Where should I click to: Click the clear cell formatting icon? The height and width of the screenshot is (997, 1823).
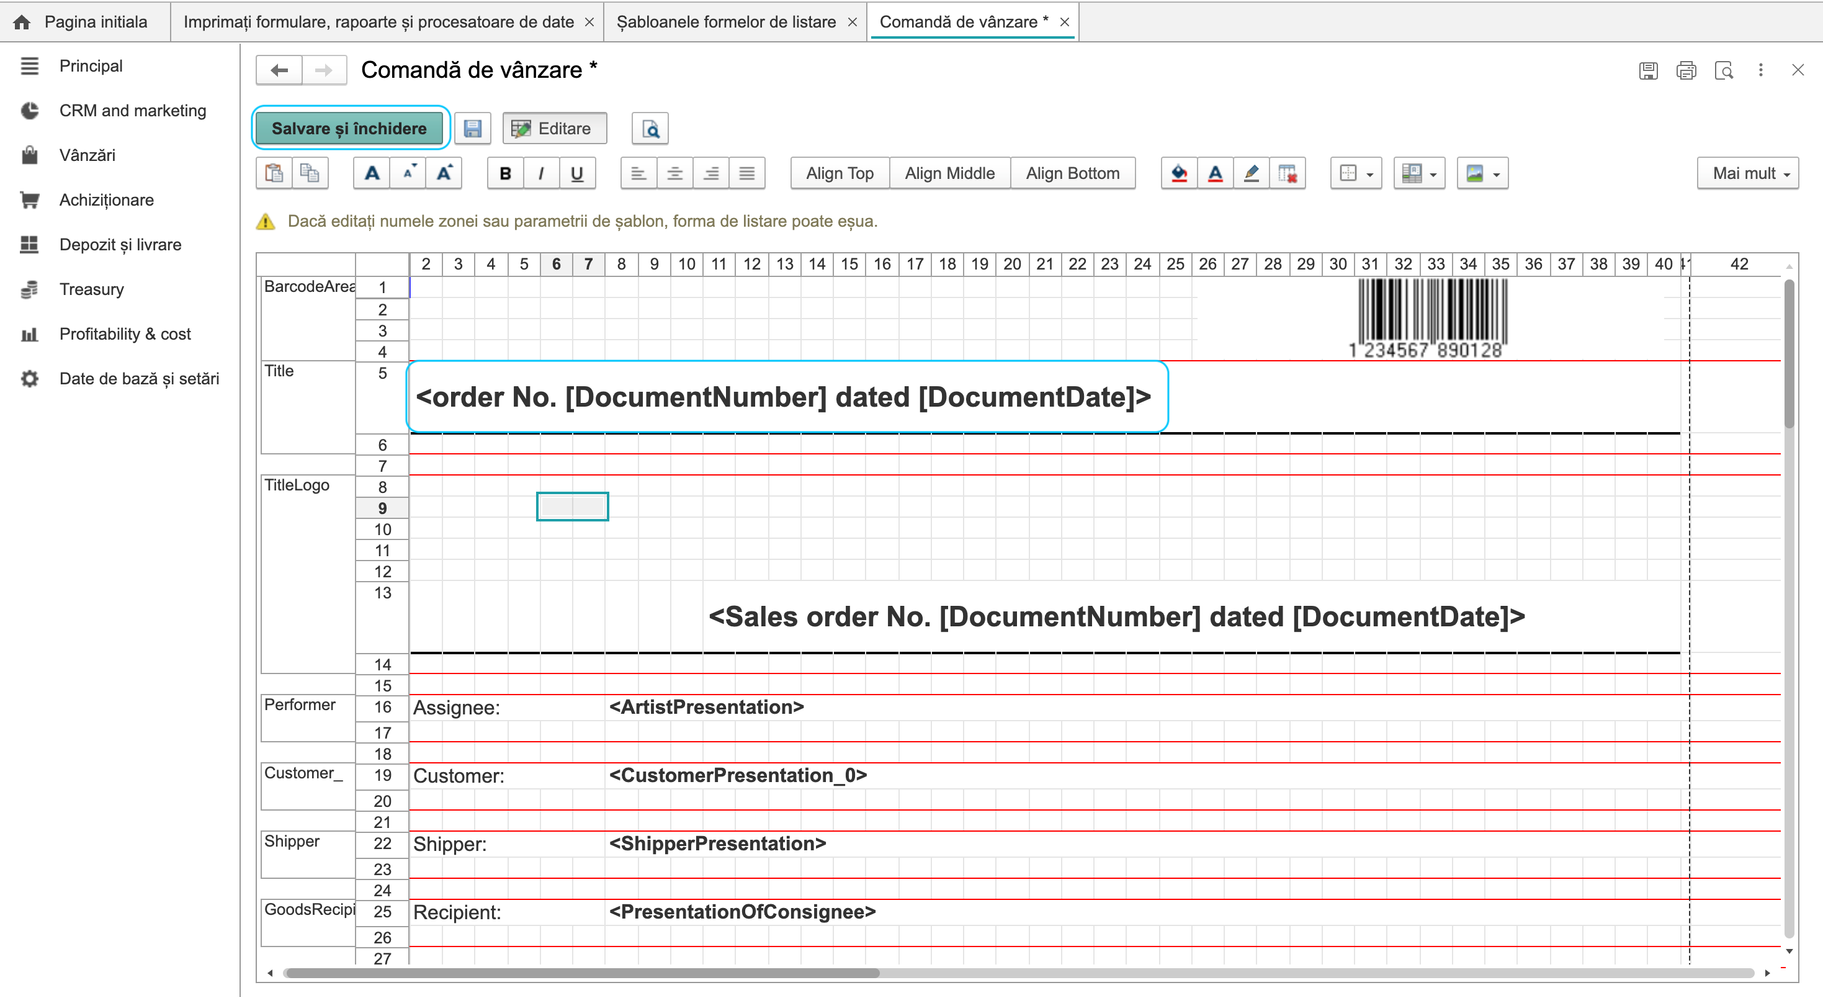(x=1288, y=173)
